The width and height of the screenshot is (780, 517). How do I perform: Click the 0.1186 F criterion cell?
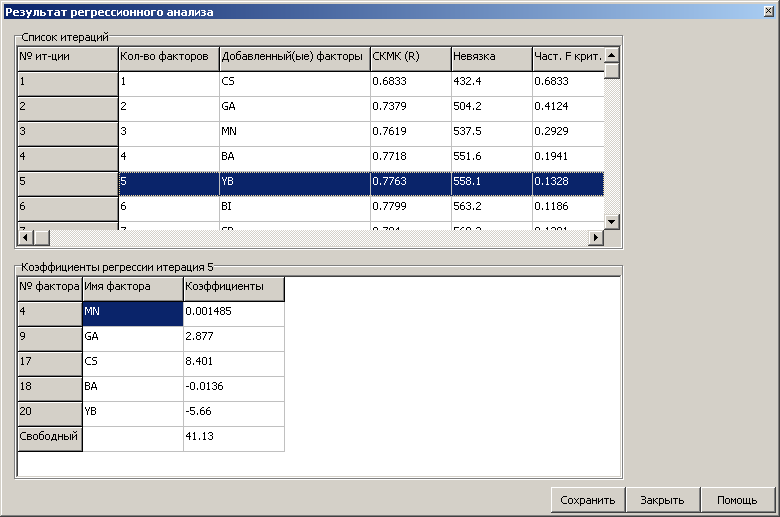(568, 208)
